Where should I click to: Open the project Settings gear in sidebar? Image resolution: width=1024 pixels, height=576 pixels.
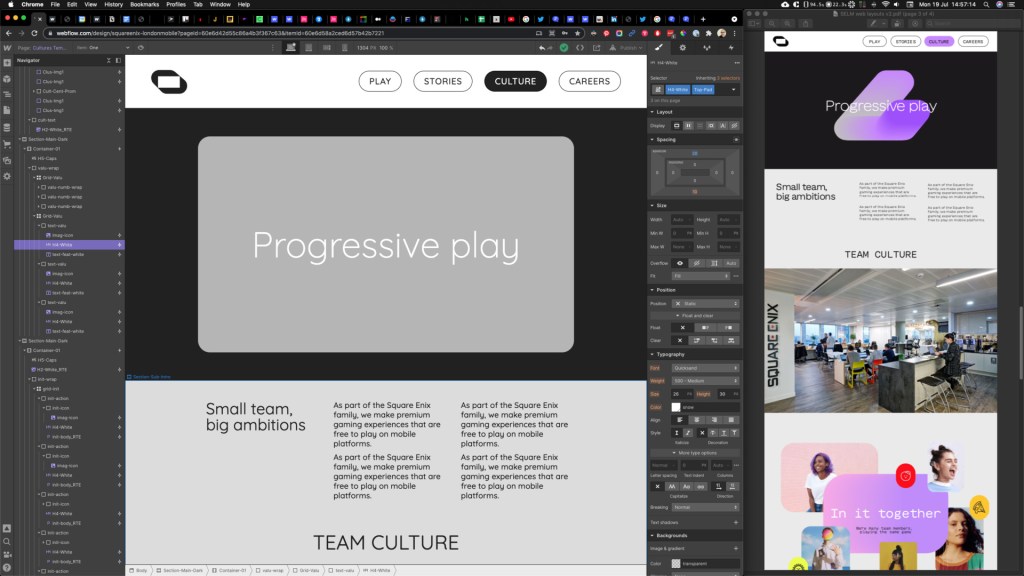coord(7,175)
